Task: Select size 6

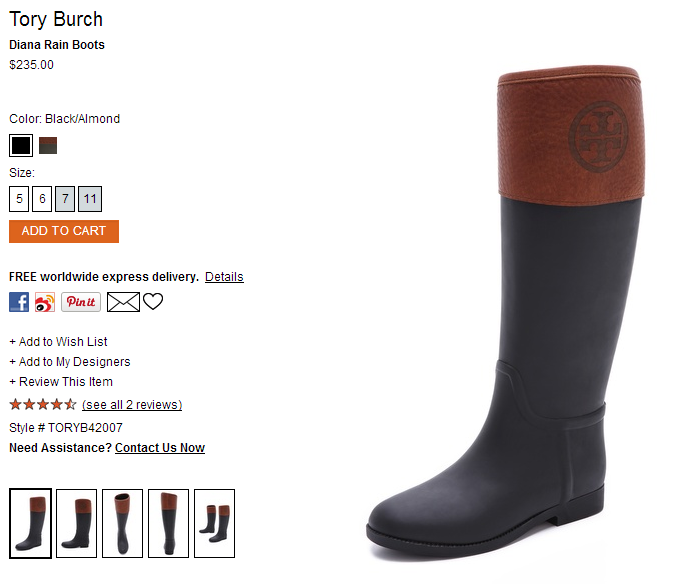Action: pyautogui.click(x=42, y=199)
